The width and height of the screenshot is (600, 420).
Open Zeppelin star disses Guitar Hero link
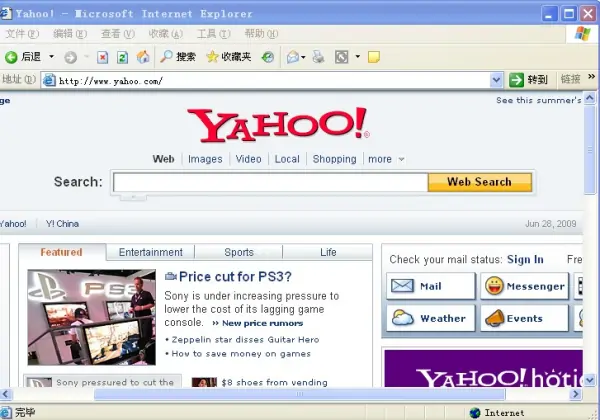coord(245,340)
